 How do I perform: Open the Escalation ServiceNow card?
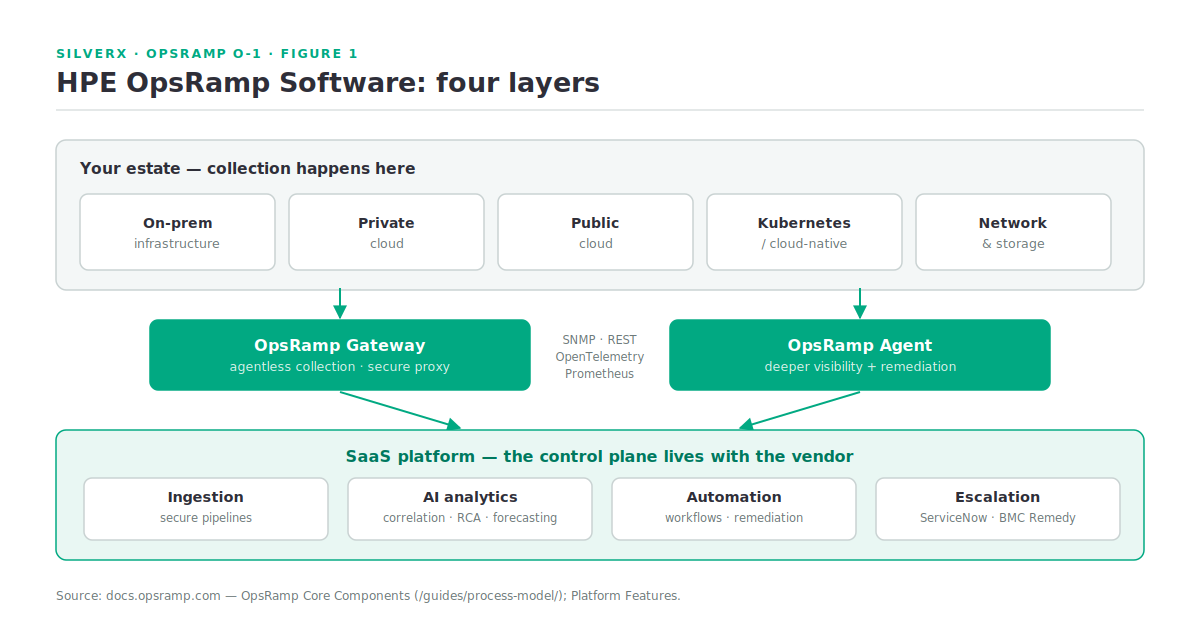(998, 509)
